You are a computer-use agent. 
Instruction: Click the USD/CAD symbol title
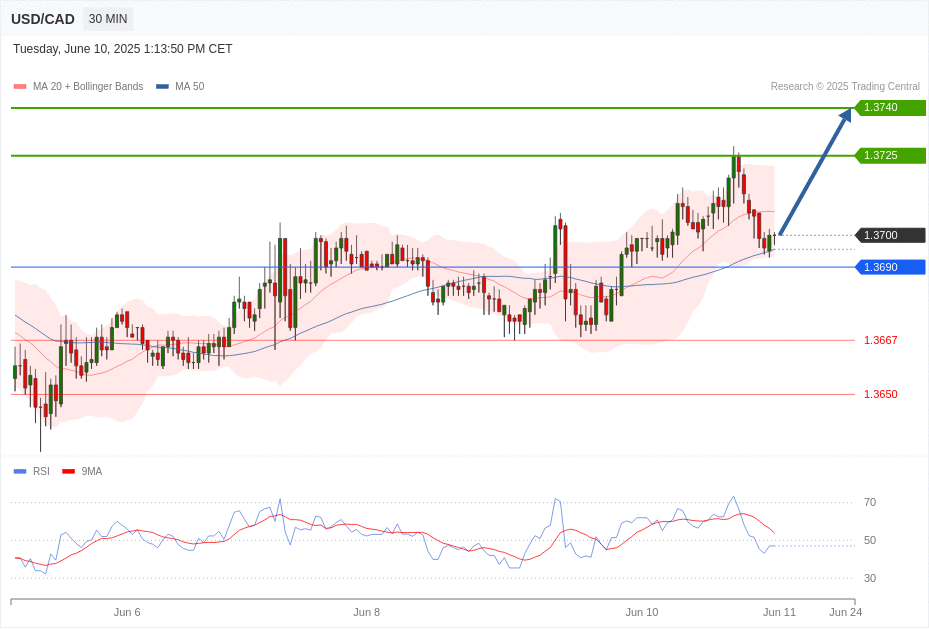click(43, 19)
